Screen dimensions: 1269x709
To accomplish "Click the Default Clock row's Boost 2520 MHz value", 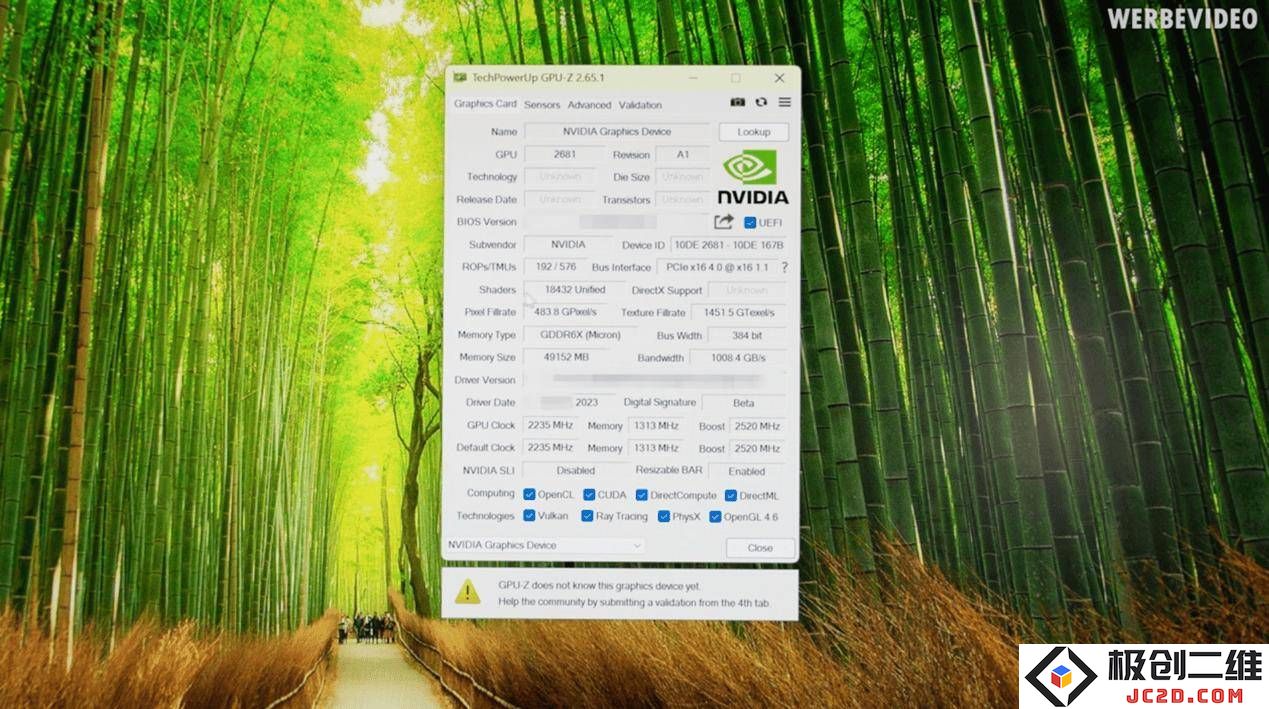I will click(757, 449).
